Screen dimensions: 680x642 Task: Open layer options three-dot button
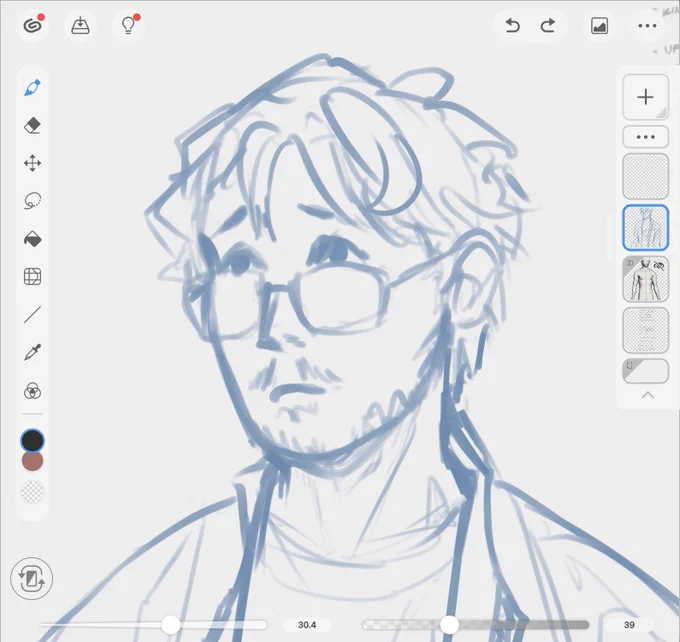point(646,137)
